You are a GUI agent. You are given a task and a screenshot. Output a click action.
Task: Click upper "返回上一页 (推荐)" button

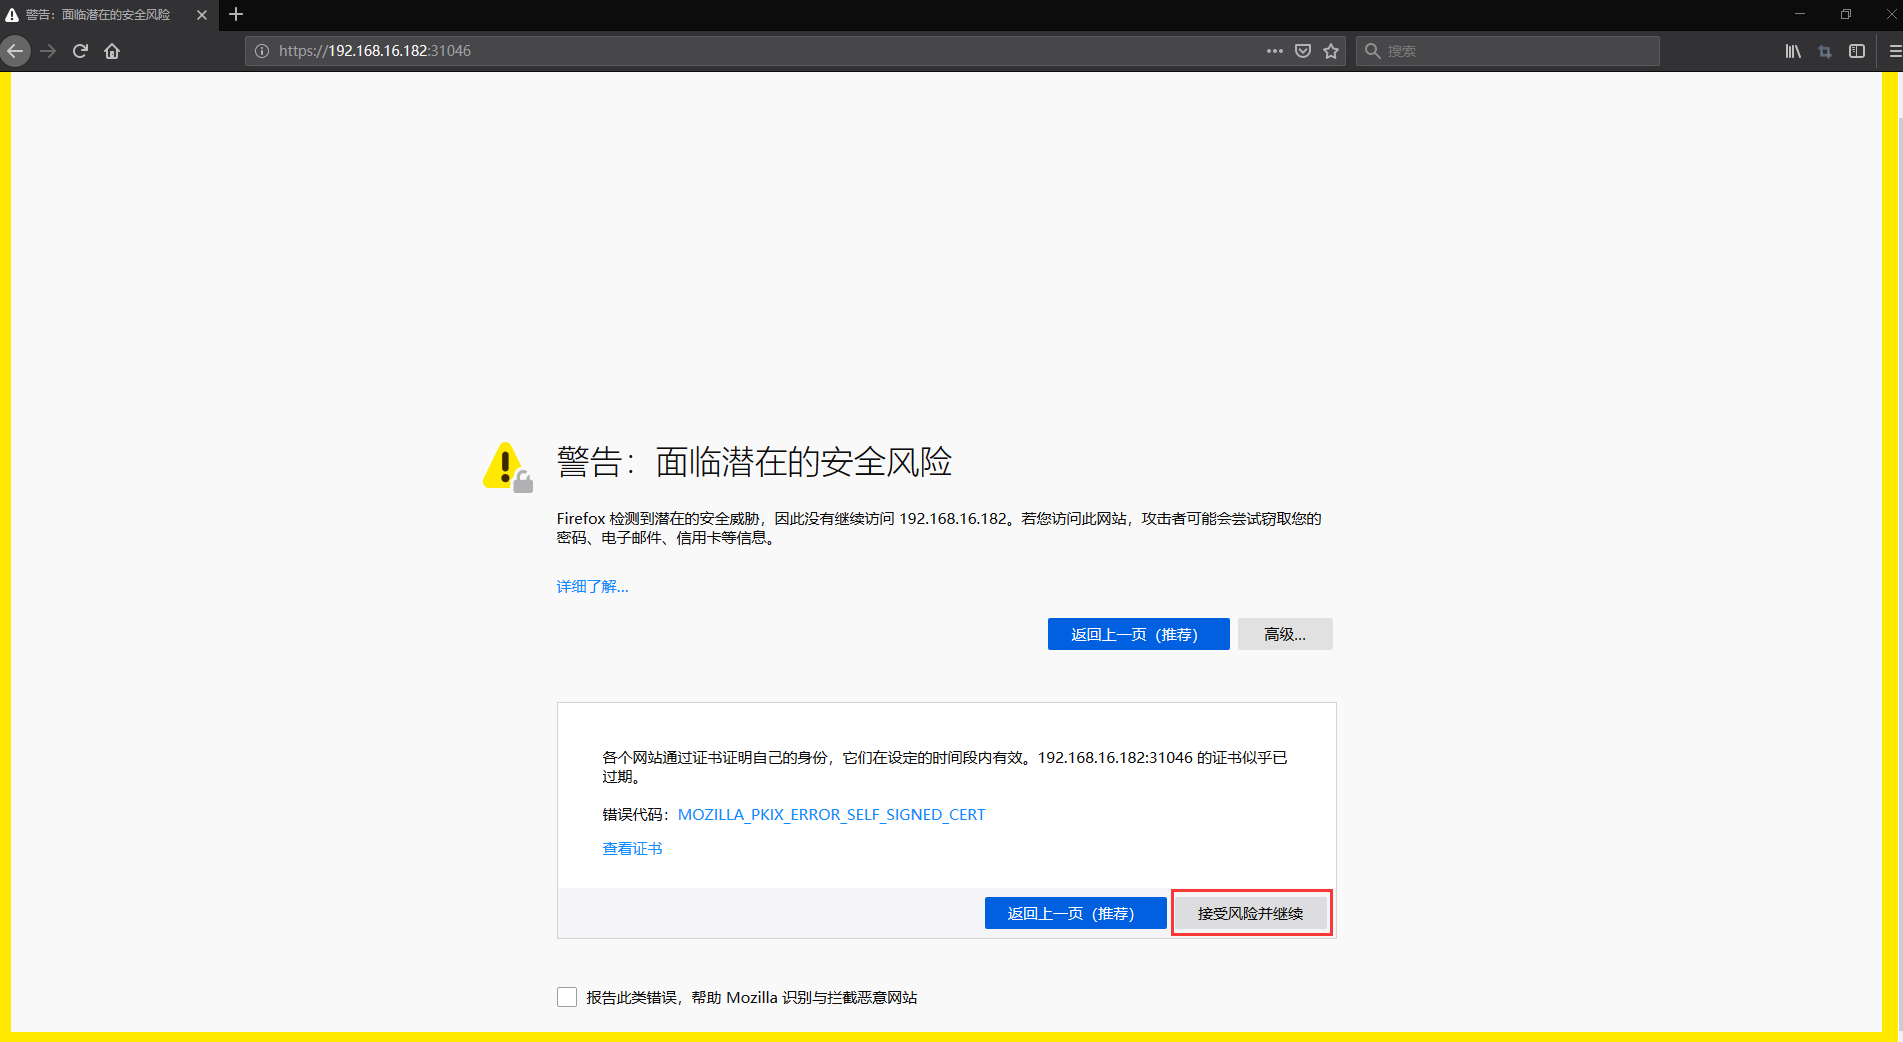click(1138, 634)
